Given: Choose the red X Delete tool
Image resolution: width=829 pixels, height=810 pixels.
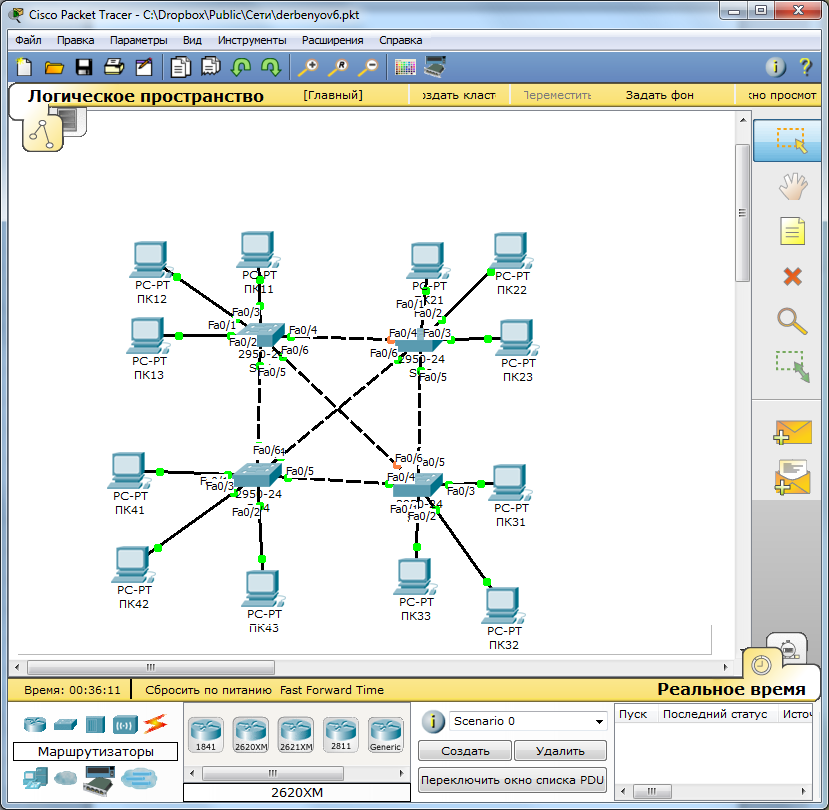Looking at the screenshot, I should click(x=792, y=276).
